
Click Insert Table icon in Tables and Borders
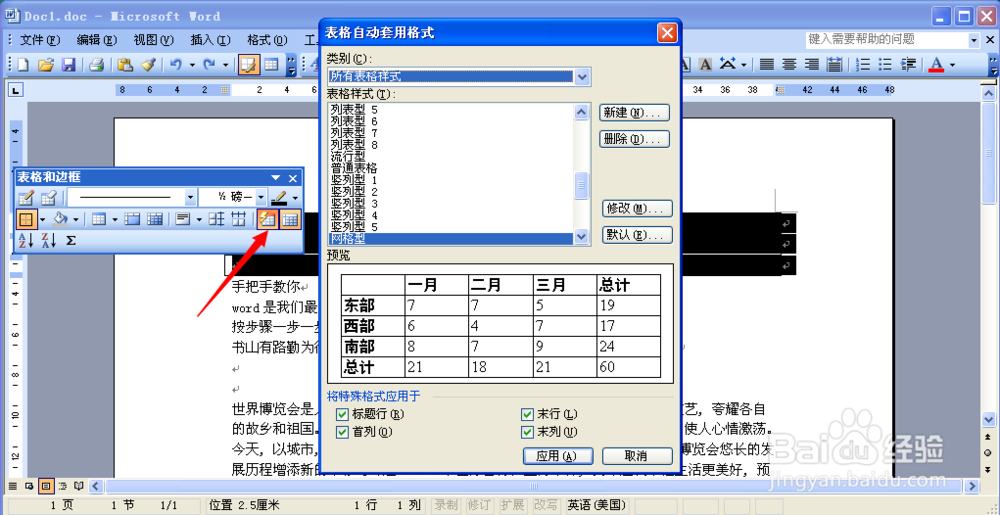pos(98,220)
